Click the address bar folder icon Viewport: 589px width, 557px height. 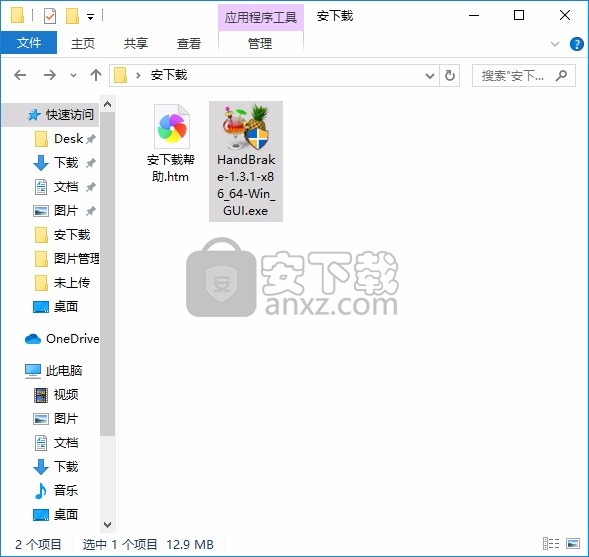tap(120, 75)
